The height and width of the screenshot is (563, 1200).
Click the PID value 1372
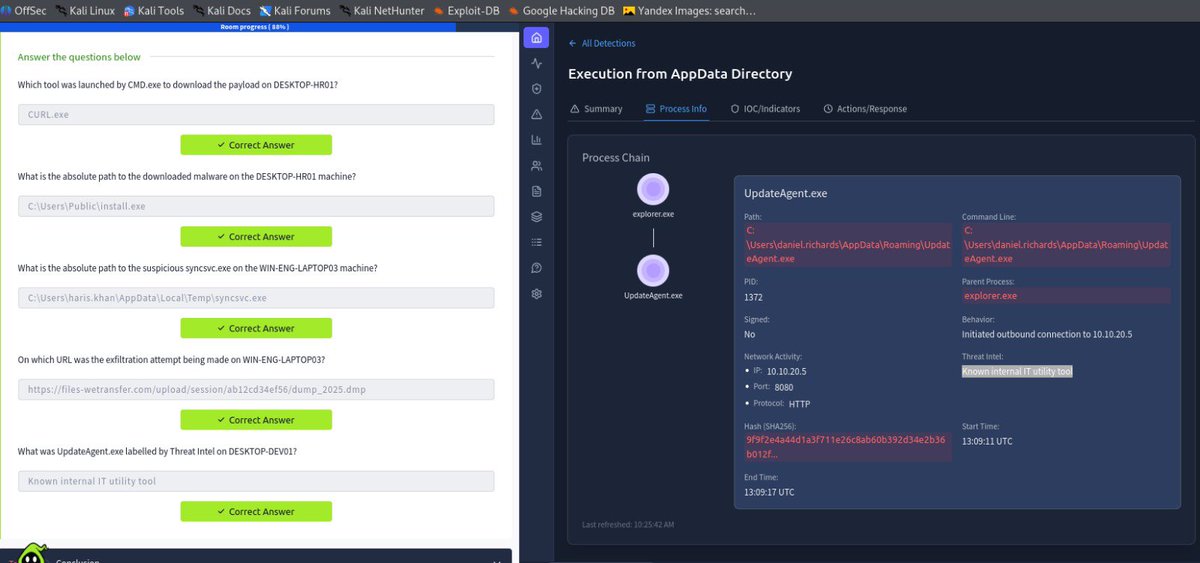coord(754,297)
